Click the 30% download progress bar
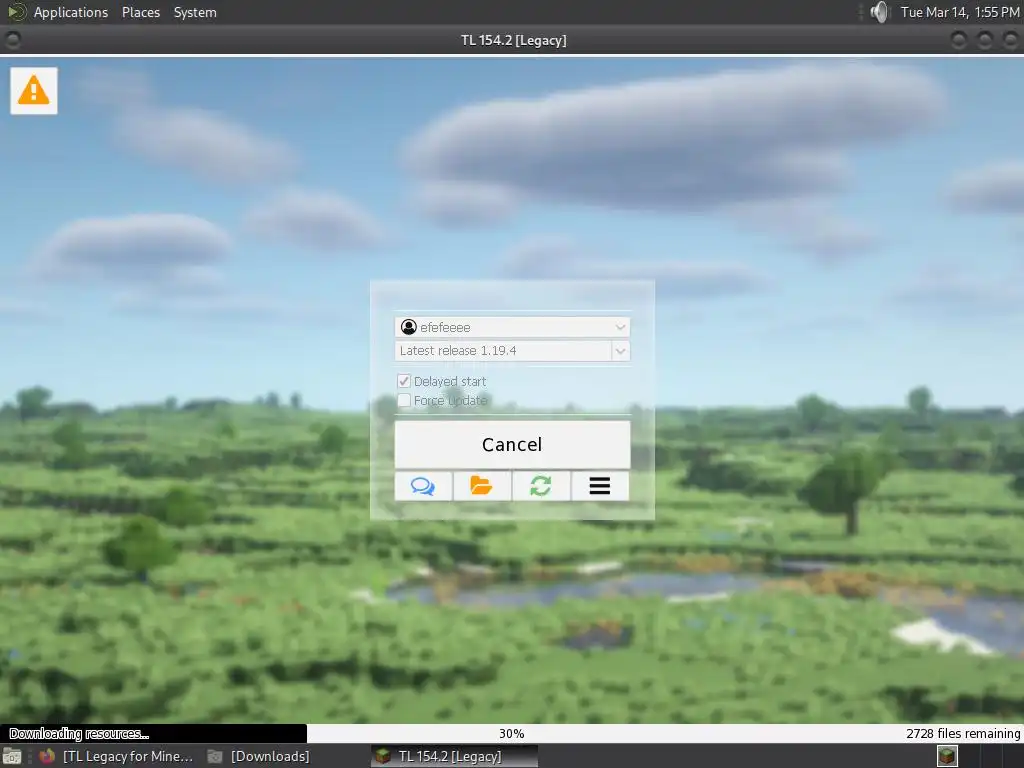Viewport: 1024px width, 768px height. pos(512,733)
